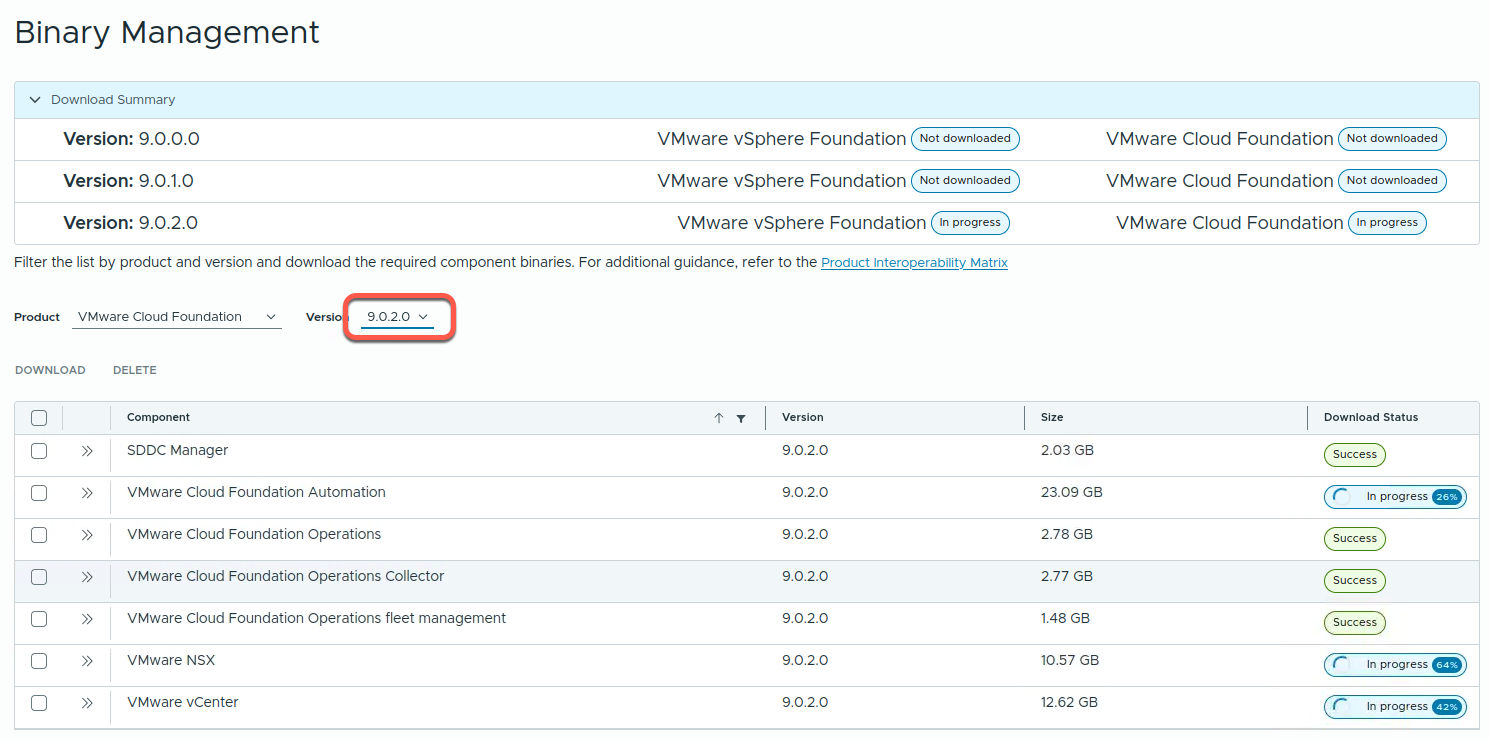The image size is (1489, 741).
Task: Expand details for VMware NSX row
Action: (x=87, y=661)
